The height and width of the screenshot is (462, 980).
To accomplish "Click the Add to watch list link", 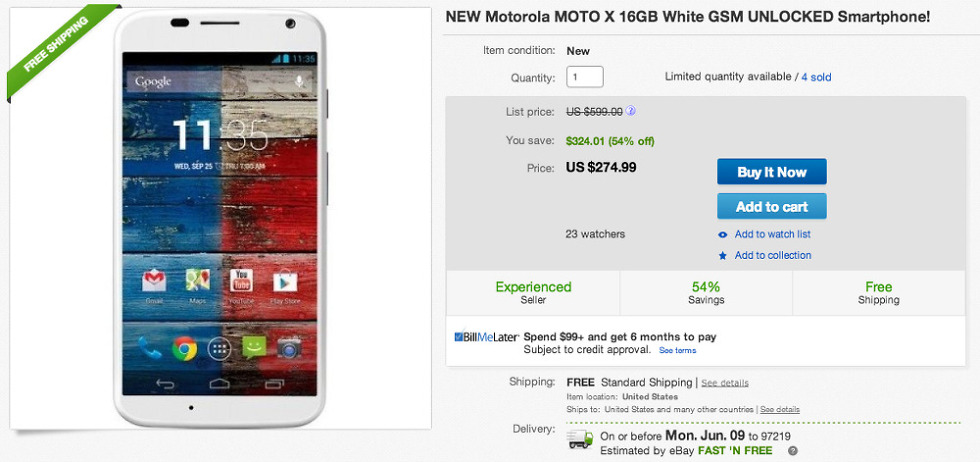I will [x=772, y=234].
